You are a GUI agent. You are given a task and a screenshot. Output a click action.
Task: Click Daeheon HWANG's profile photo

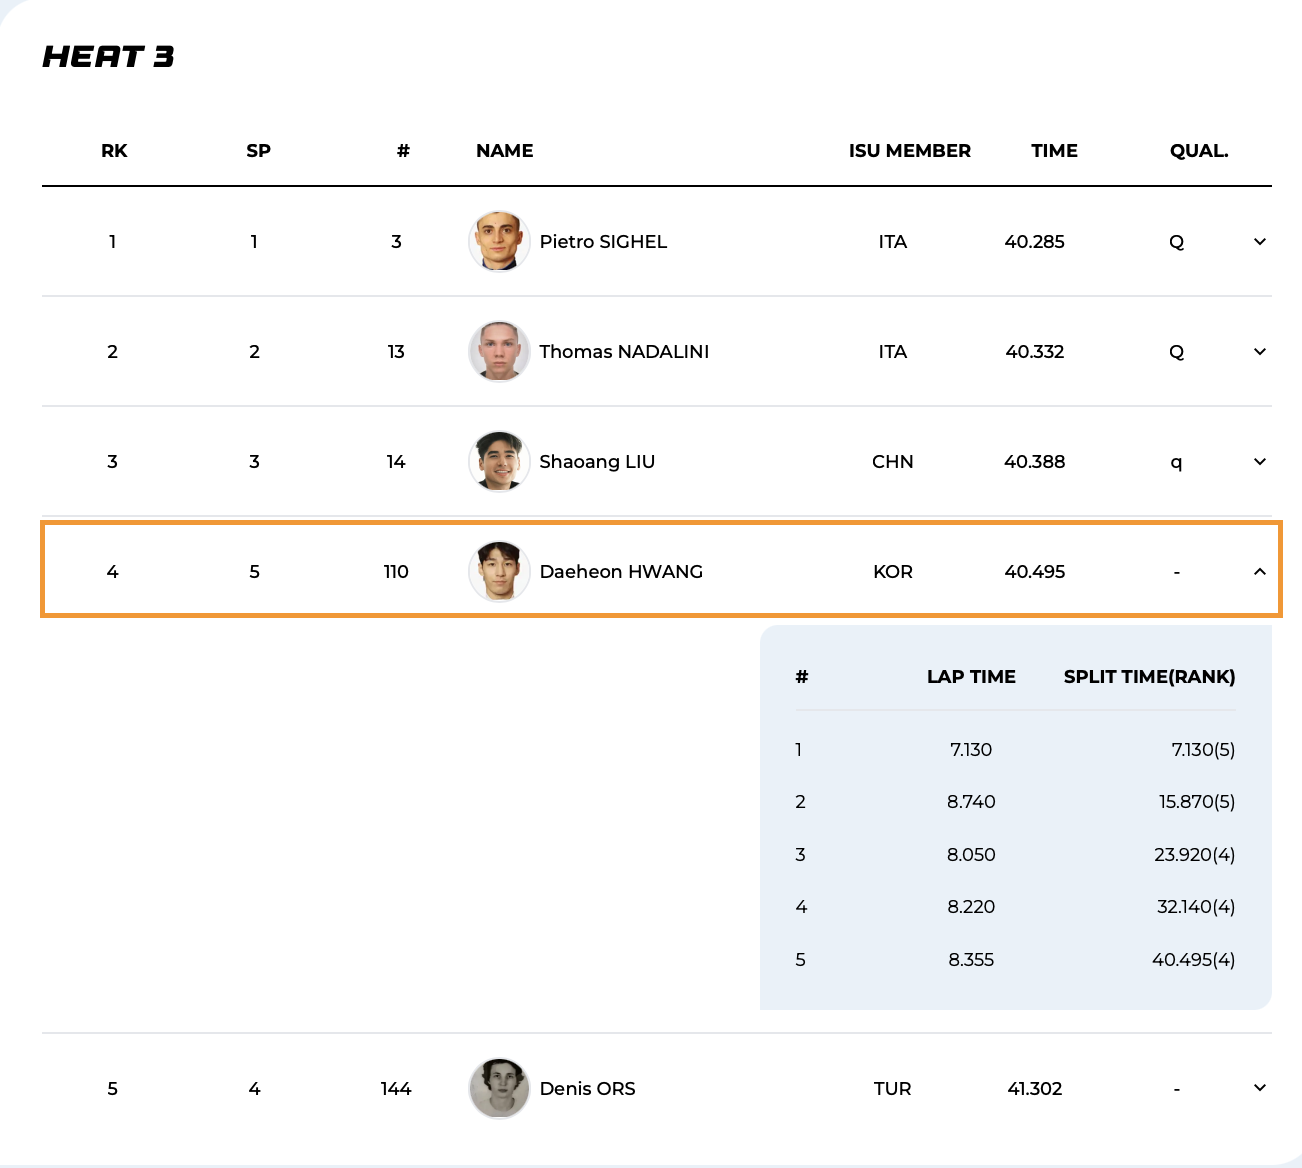point(499,571)
